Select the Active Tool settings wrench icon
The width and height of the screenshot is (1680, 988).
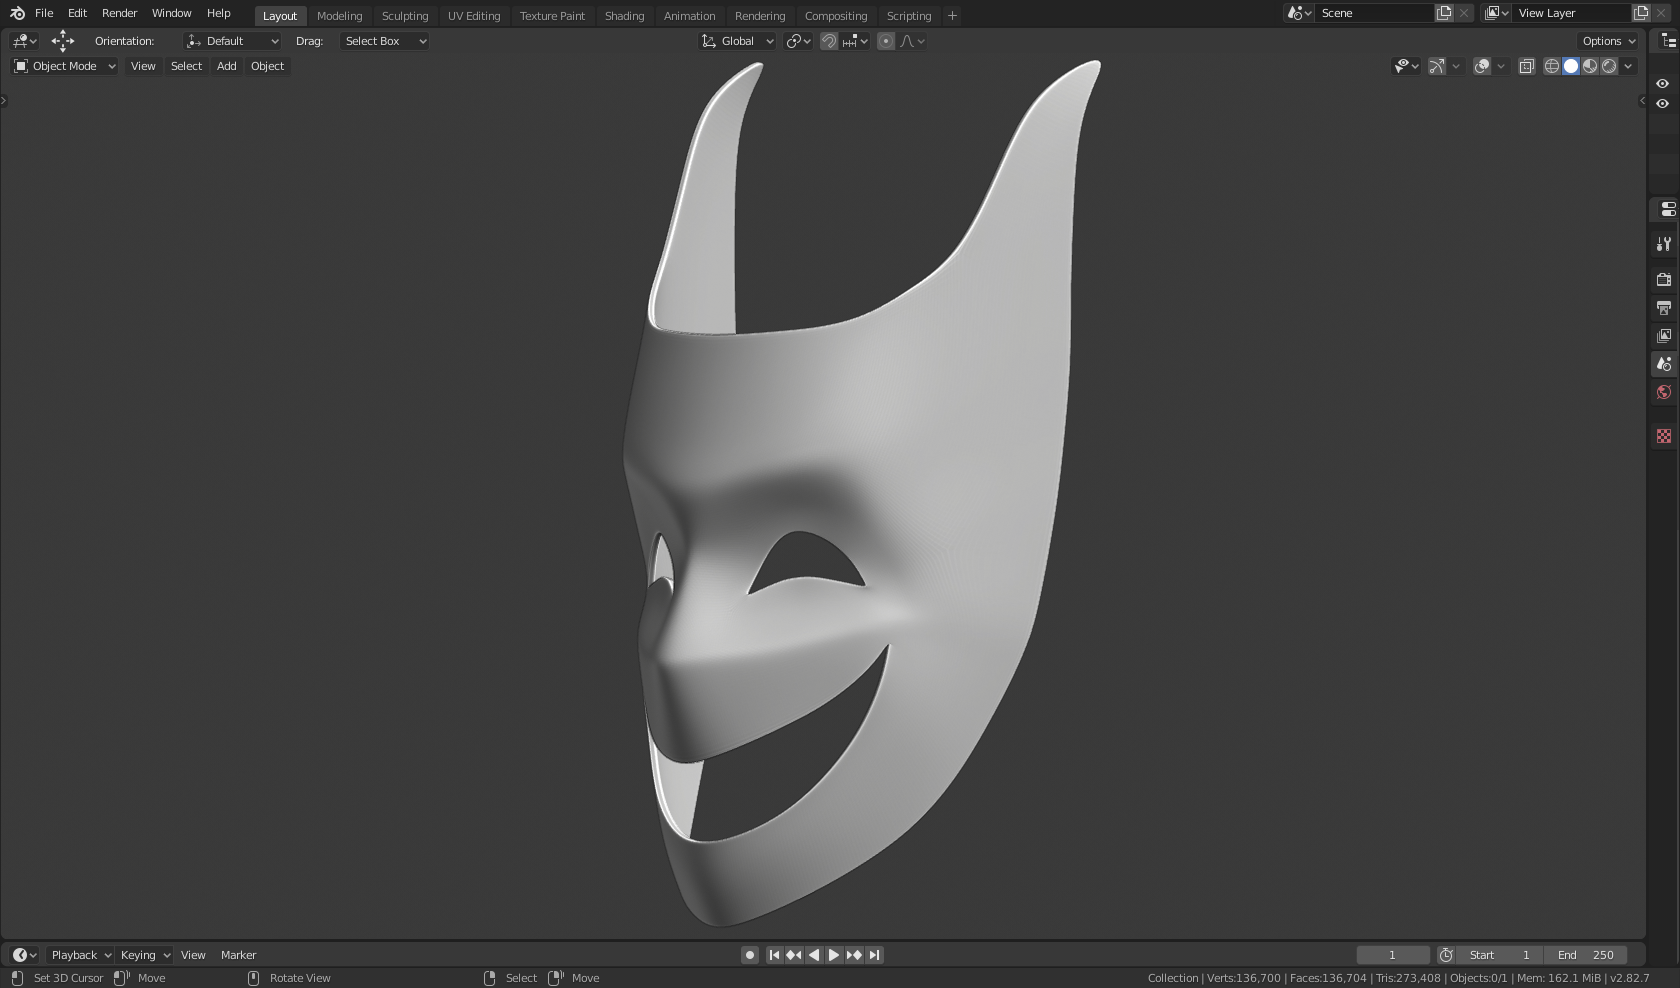pos(1663,244)
